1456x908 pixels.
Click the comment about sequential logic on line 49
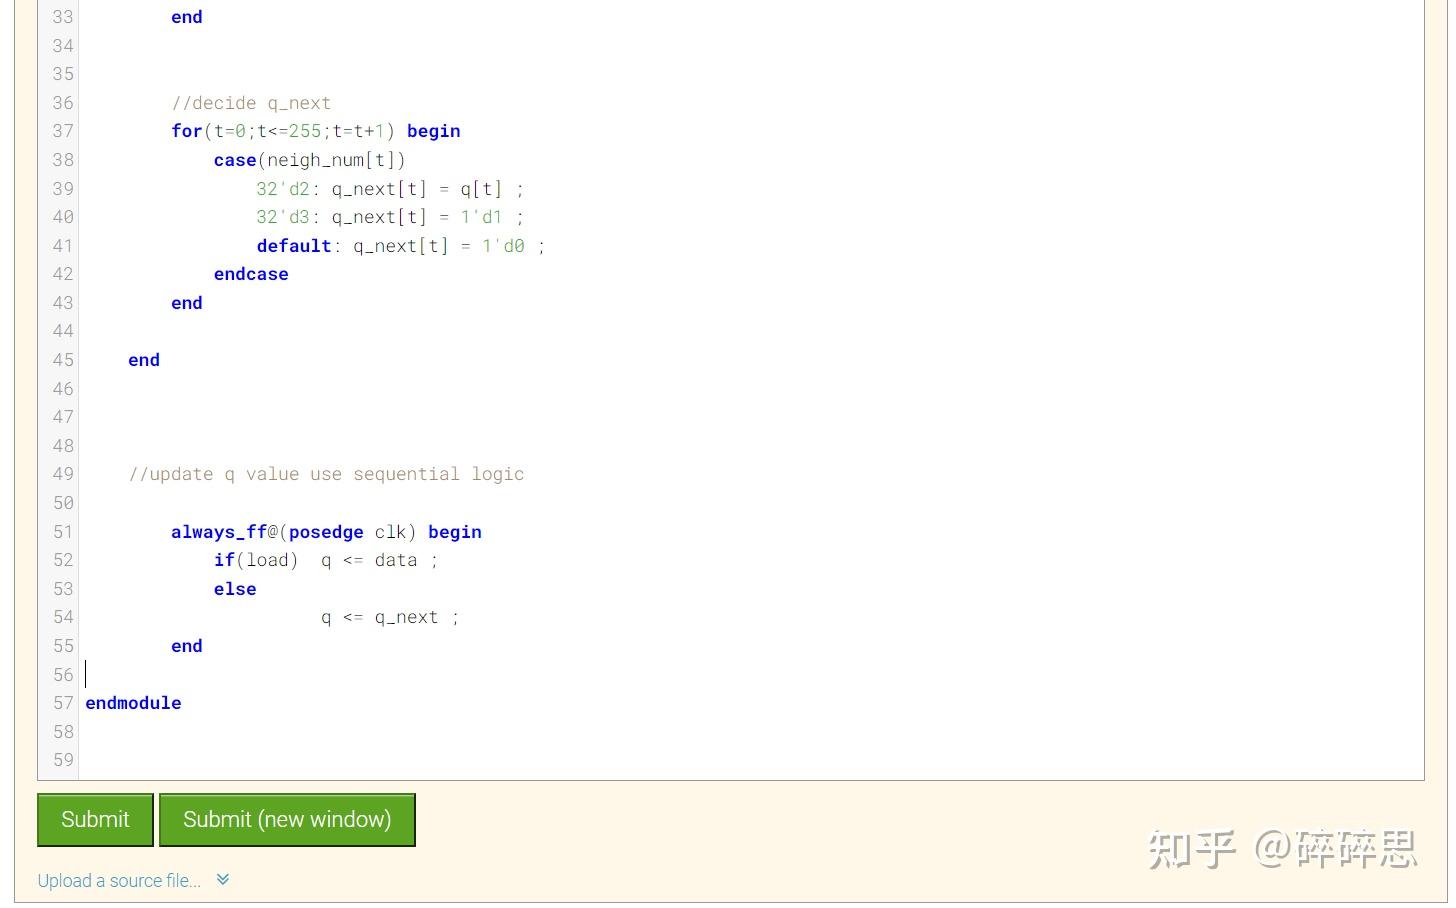[x=327, y=474]
